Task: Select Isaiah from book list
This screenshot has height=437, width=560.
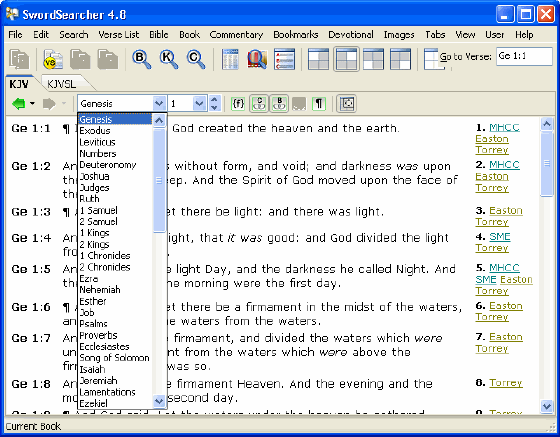Action: (x=92, y=369)
